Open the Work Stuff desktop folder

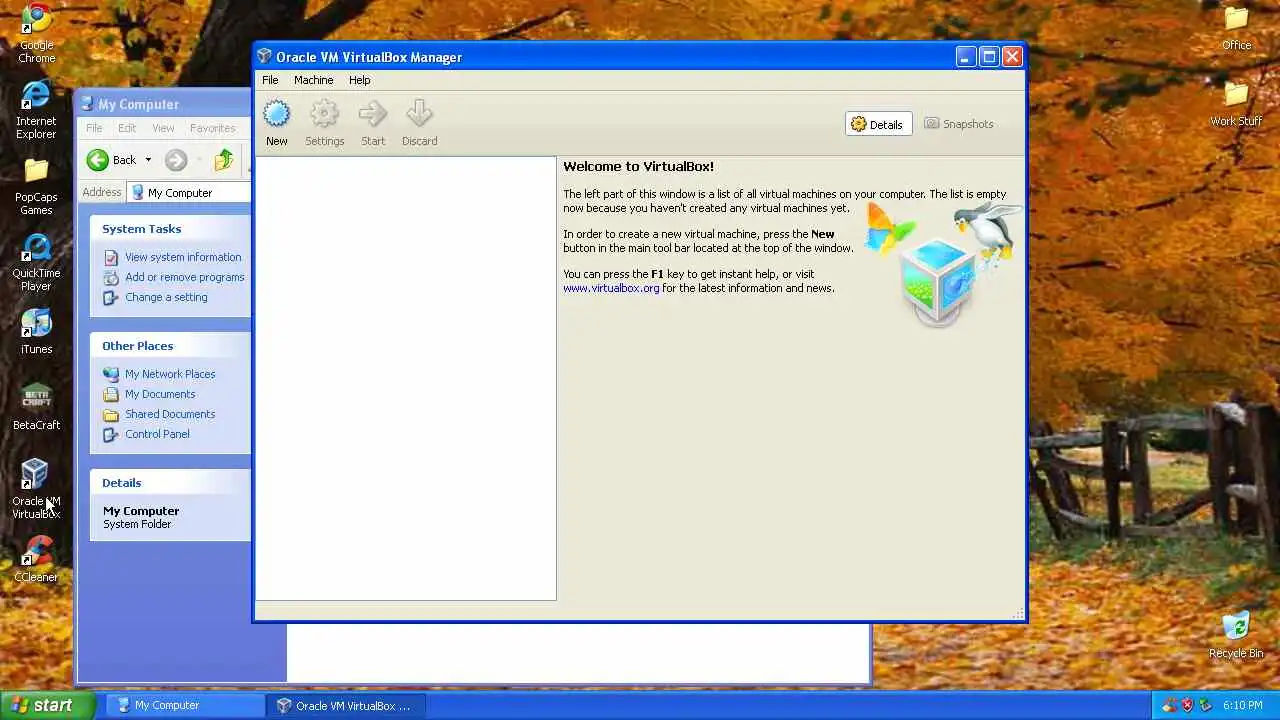point(1237,104)
